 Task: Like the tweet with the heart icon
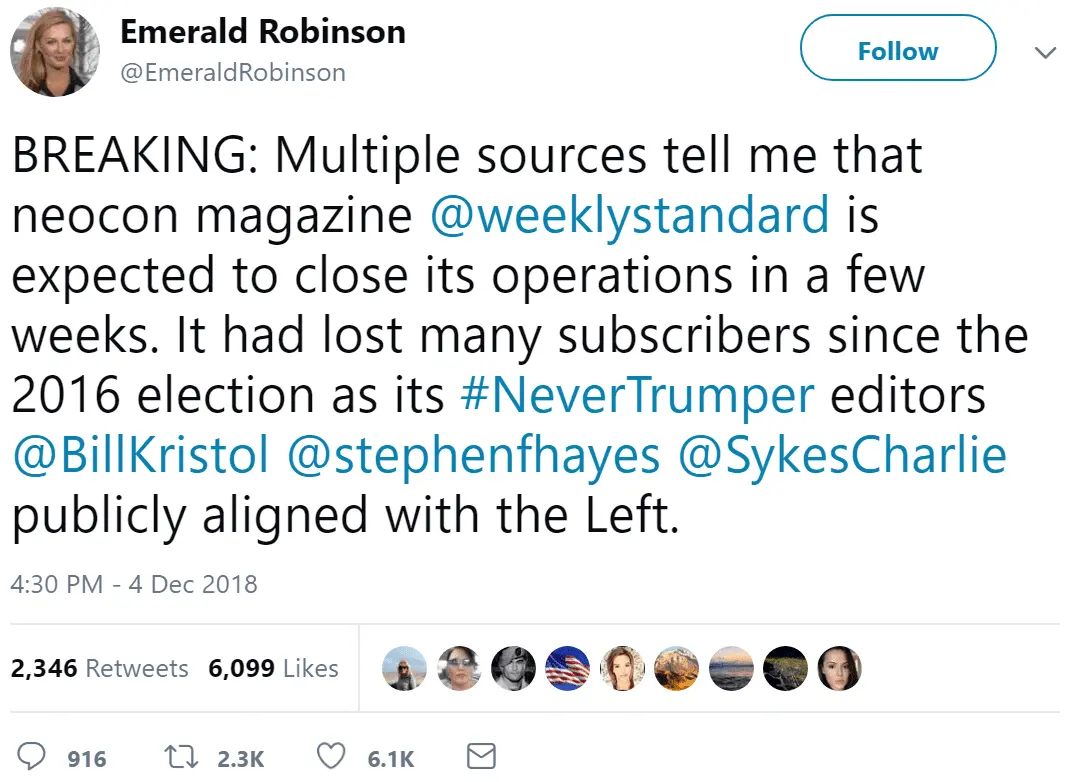pyautogui.click(x=330, y=756)
